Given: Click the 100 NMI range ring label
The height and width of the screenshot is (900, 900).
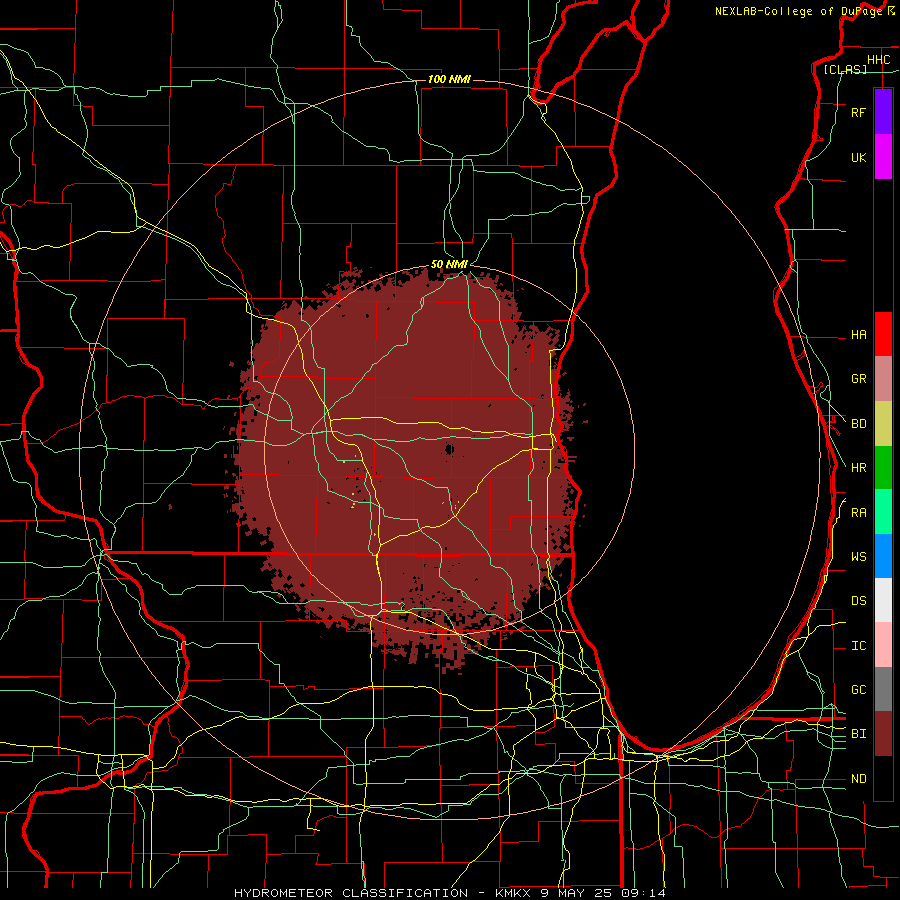Looking at the screenshot, I should click(x=449, y=79).
